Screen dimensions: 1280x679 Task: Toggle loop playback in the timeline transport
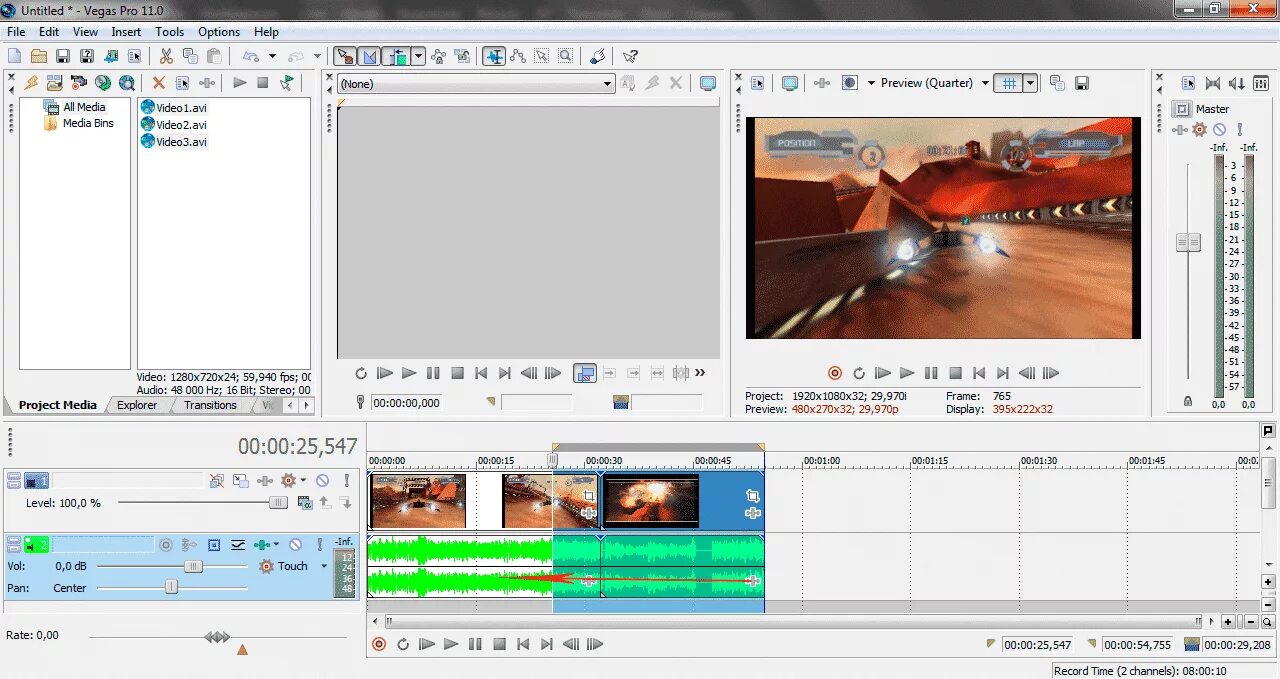[403, 645]
